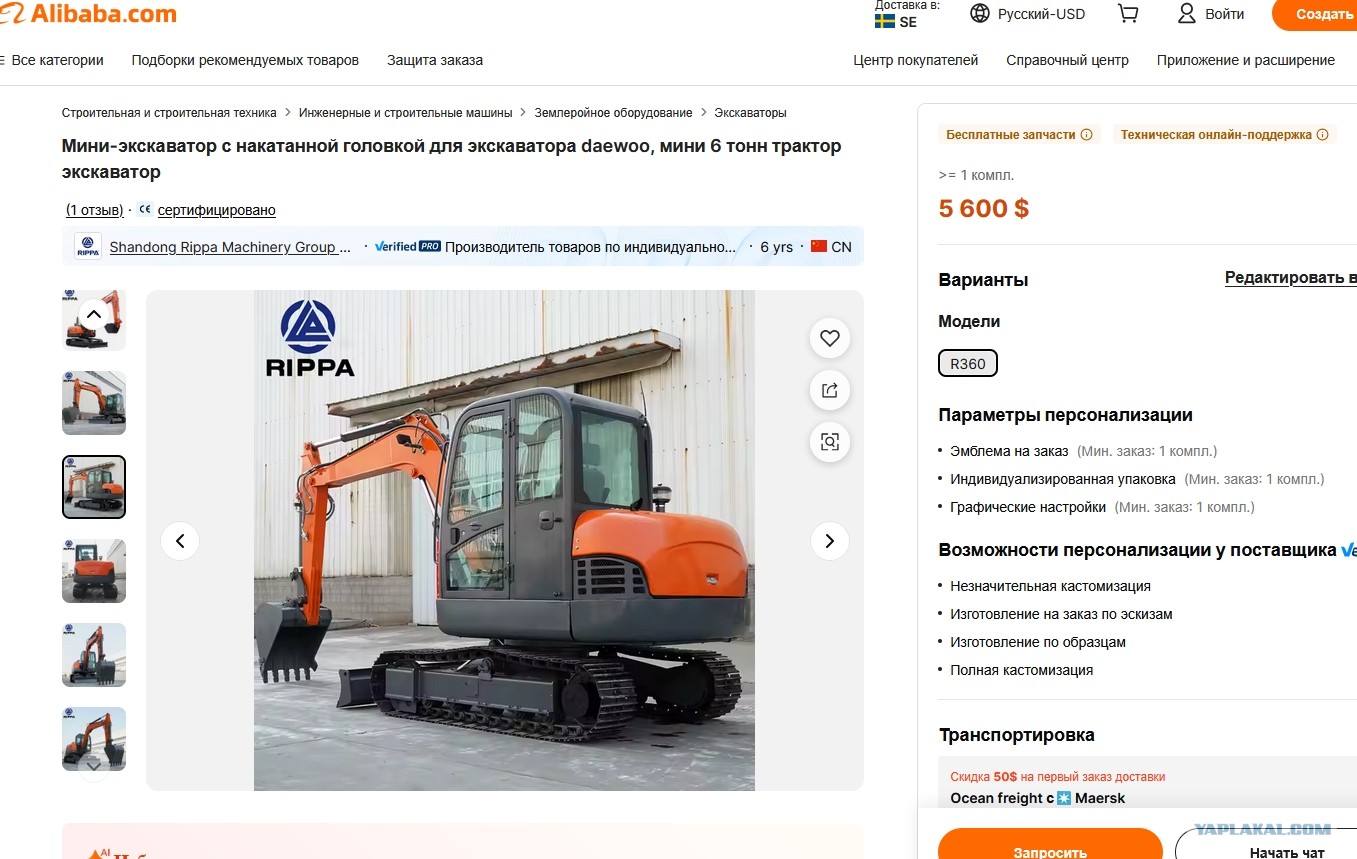Show previous product image with left arrow
The height and width of the screenshot is (859, 1357).
click(x=180, y=541)
